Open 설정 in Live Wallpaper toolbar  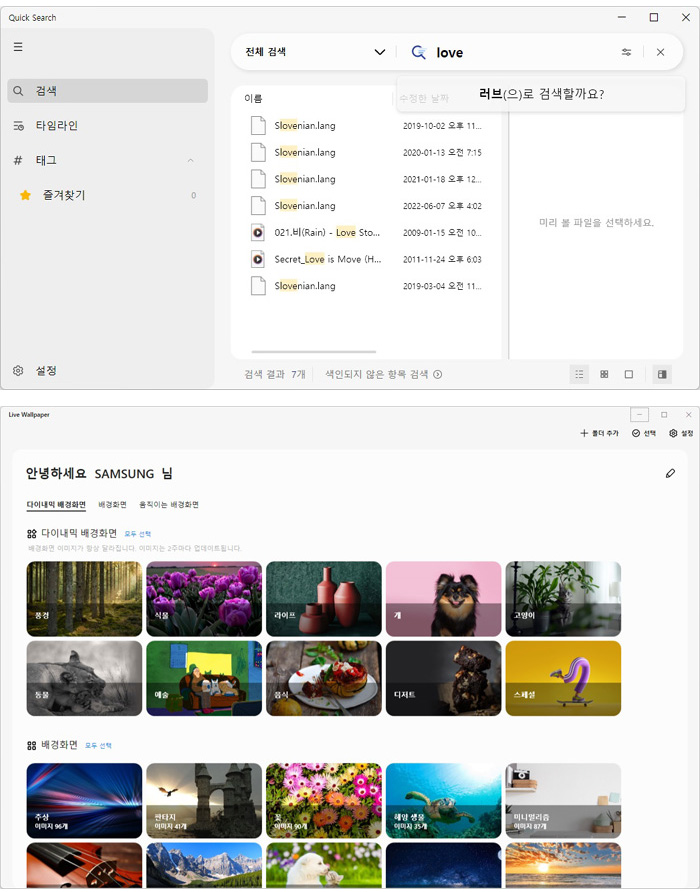point(681,433)
